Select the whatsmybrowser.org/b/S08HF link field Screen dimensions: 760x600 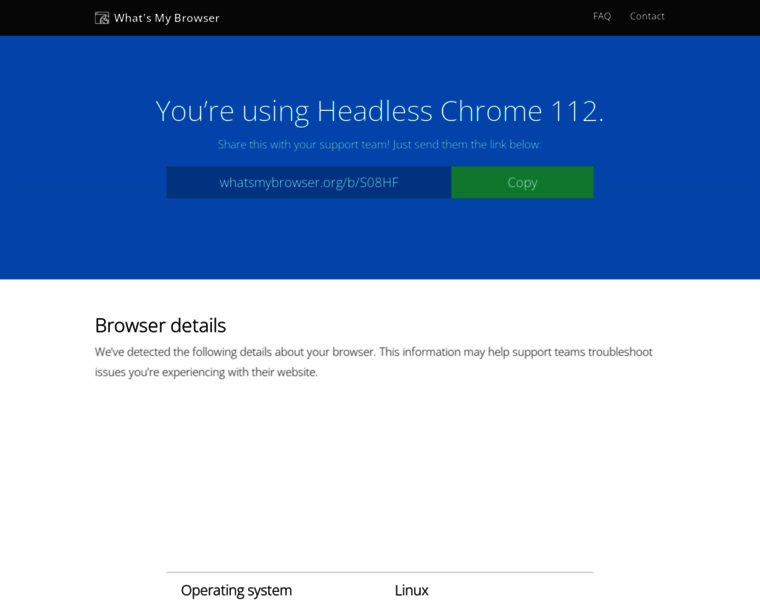coord(309,182)
